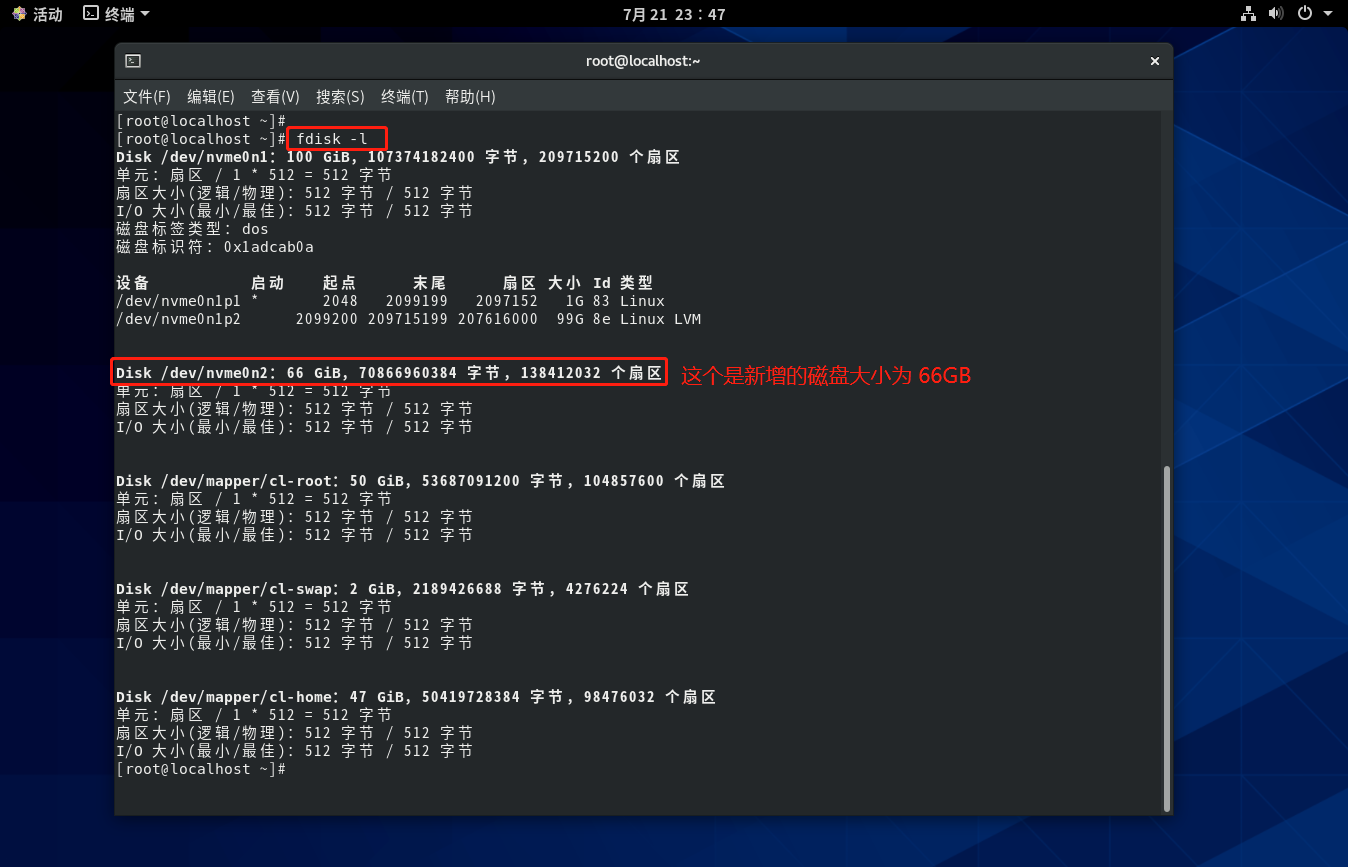Open the 文件(F) menu

(x=146, y=97)
